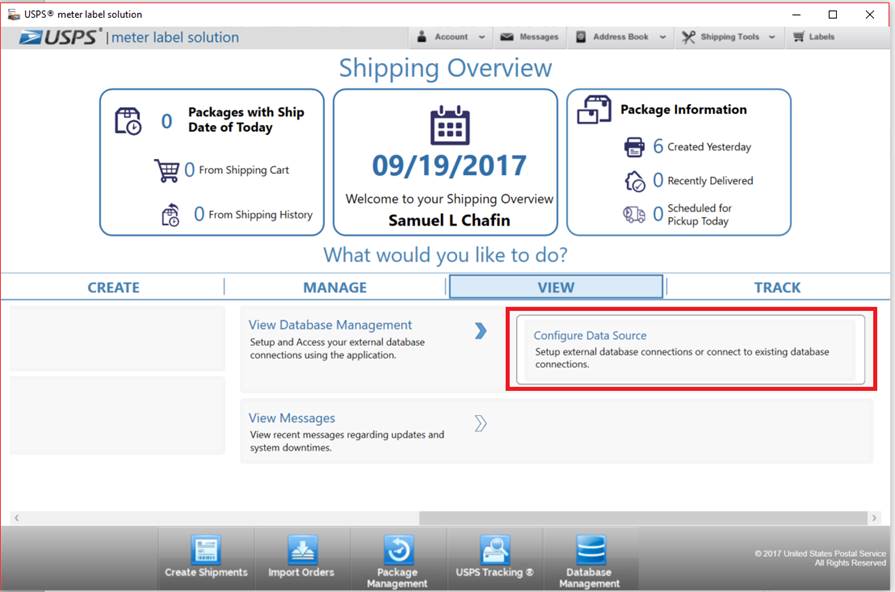Switch to the MANAGE tab
Viewport: 895px width, 592px height.
point(335,287)
